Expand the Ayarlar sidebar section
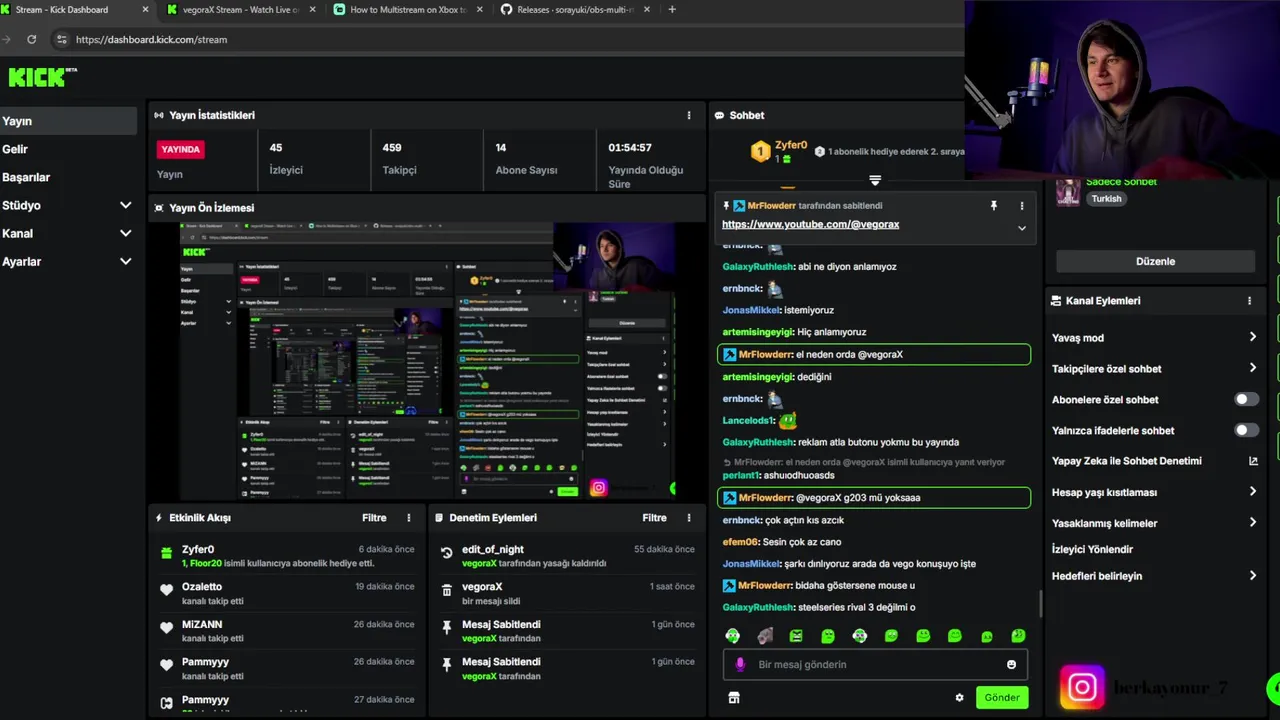 point(125,261)
